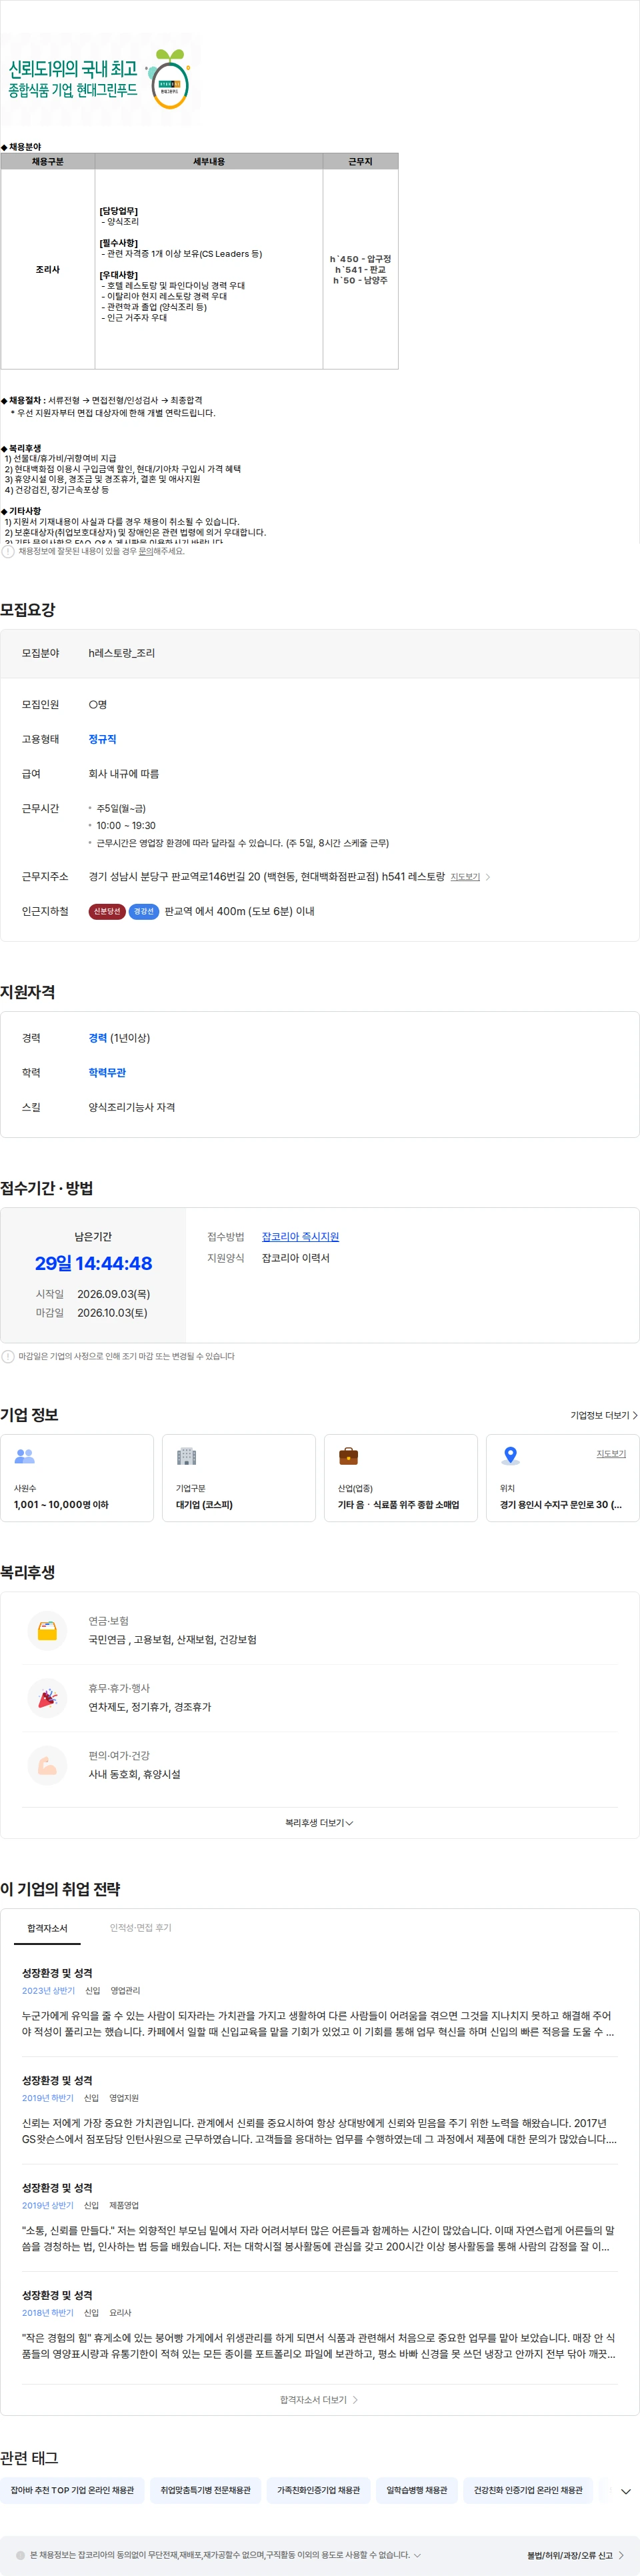The height and width of the screenshot is (2576, 640).
Task: Open the 잡코리아 즉시지원 link
Action: click(x=300, y=1237)
